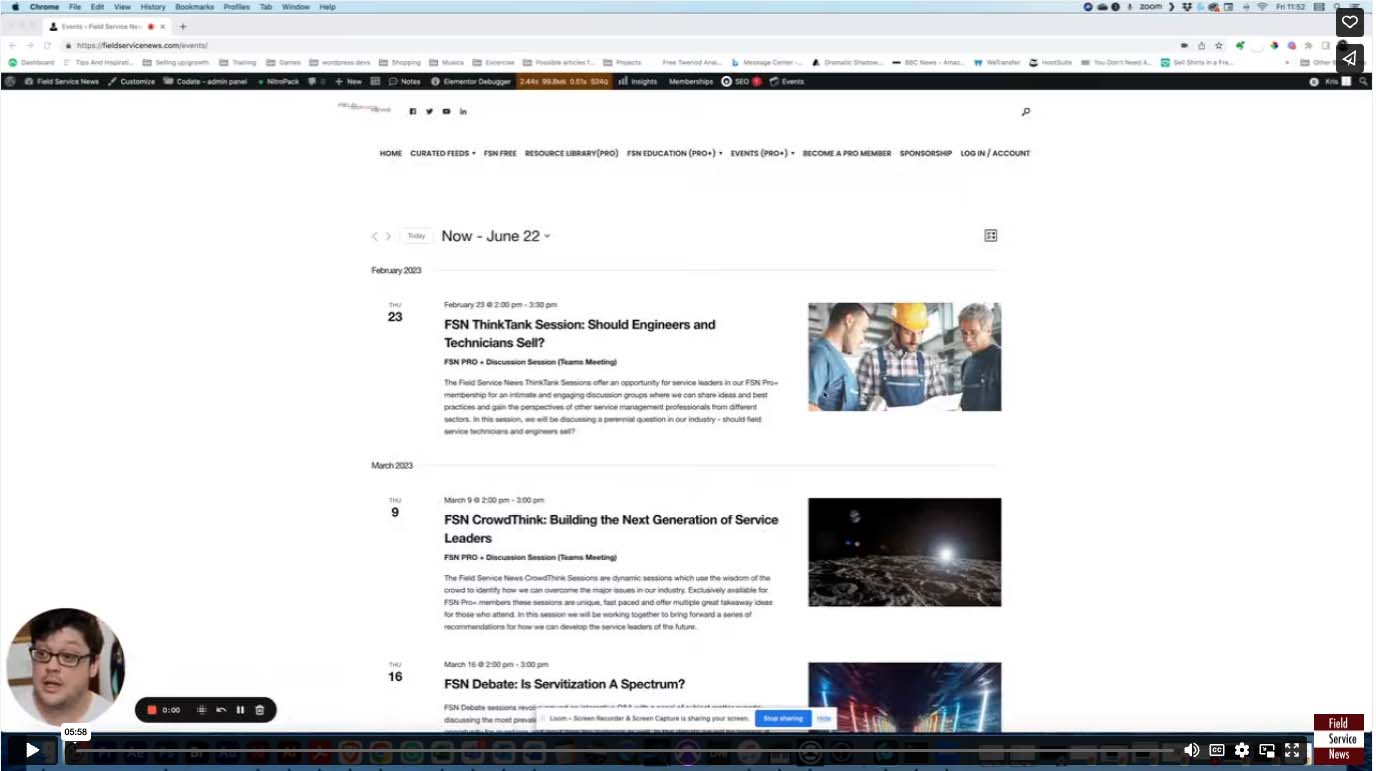Toggle closed captions CC button
This screenshot has height=771, width=1376.
tap(1217, 750)
